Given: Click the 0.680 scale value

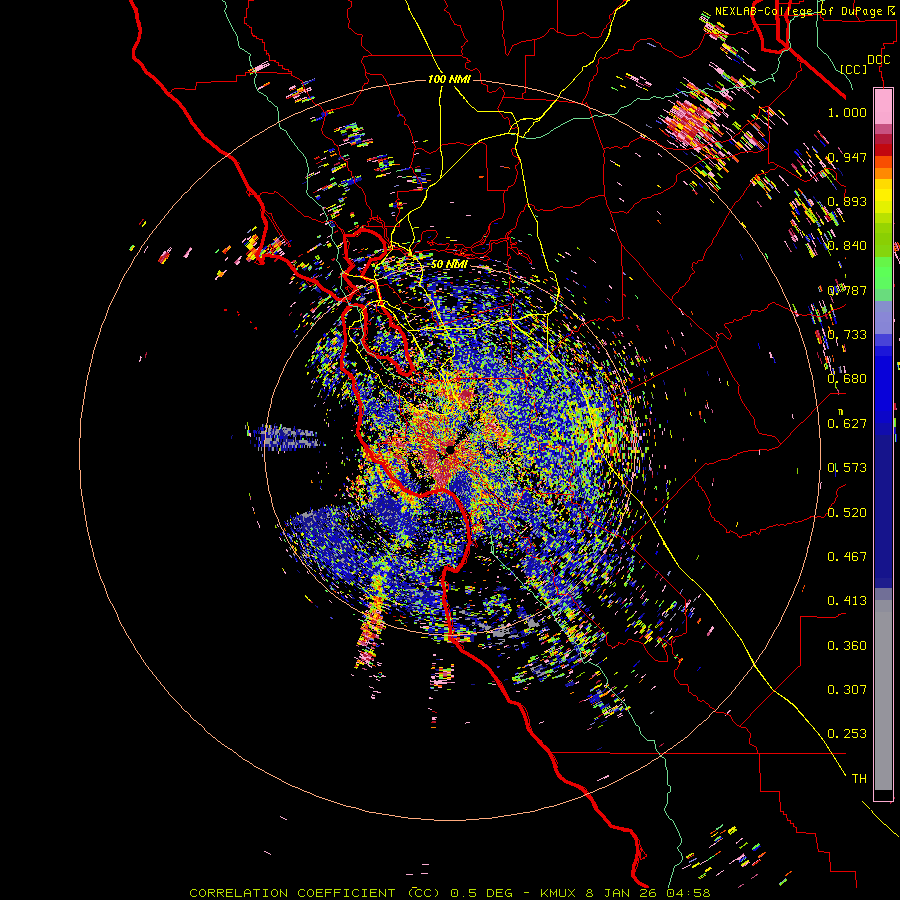Looking at the screenshot, I should coord(847,379).
